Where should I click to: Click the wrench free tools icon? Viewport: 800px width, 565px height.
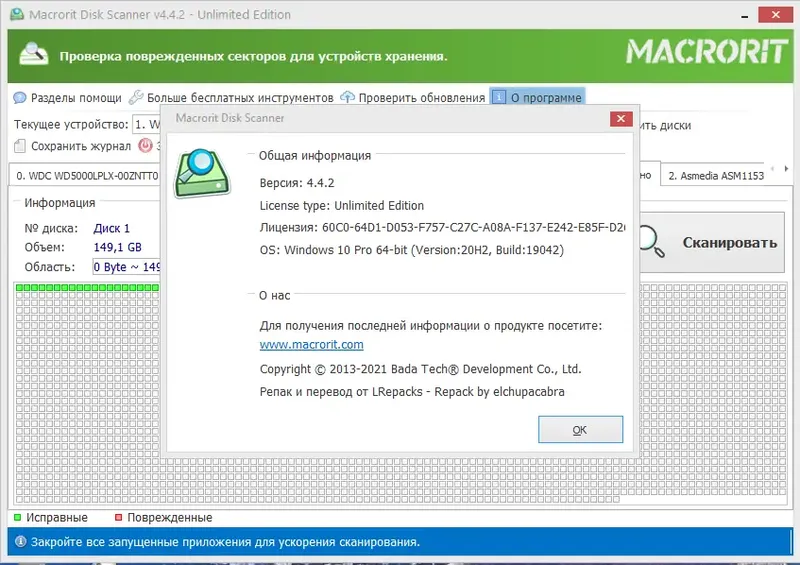click(136, 97)
